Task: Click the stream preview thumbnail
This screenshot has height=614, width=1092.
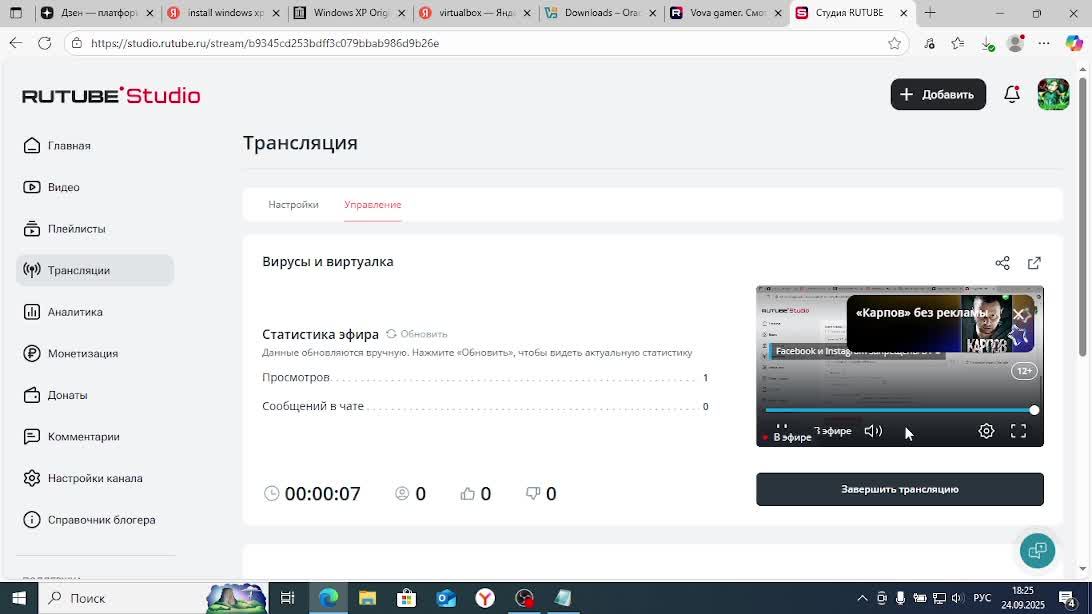Action: [x=900, y=366]
